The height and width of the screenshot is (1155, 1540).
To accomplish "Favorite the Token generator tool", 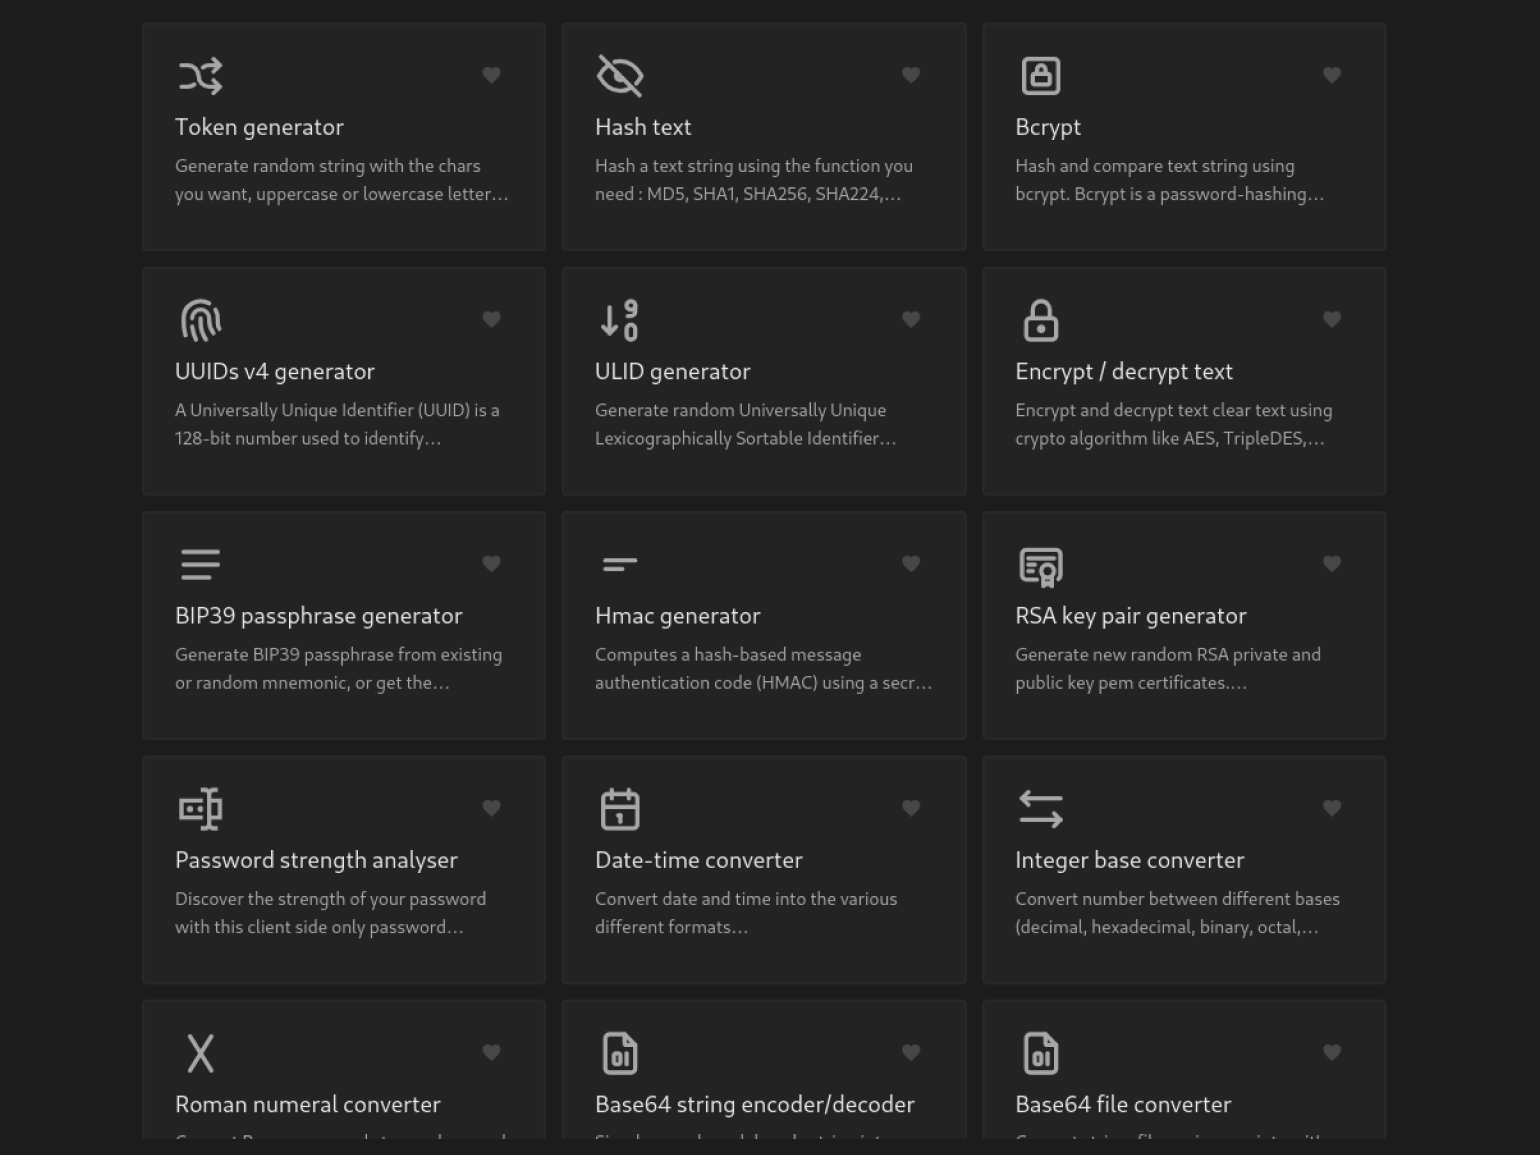I will point(491,75).
